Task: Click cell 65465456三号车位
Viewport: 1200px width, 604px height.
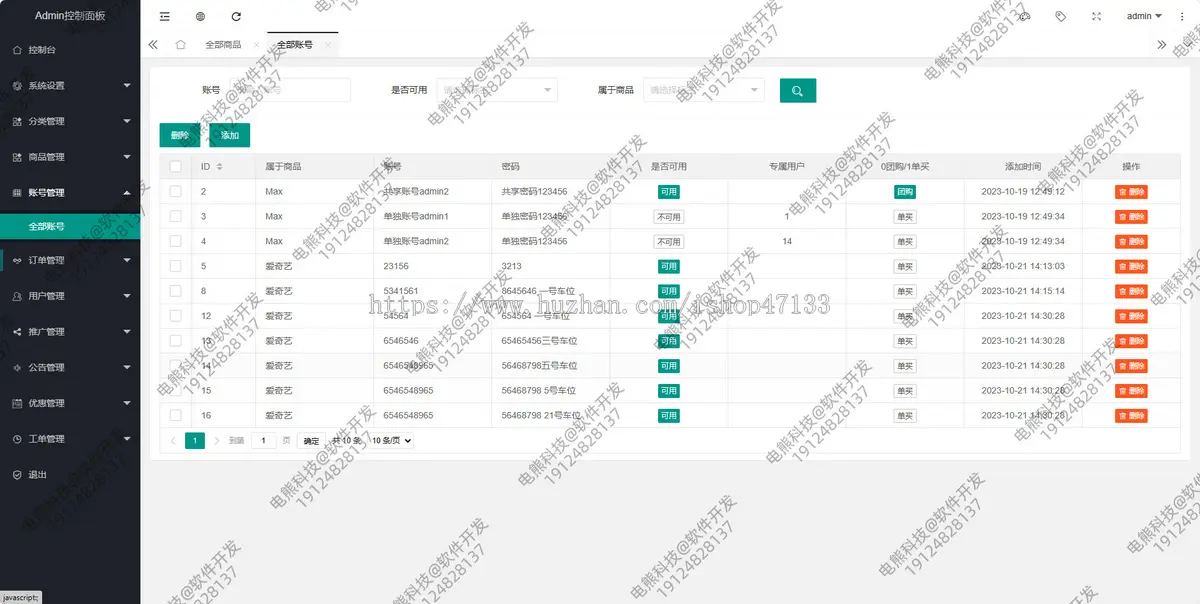Action: [x=540, y=341]
